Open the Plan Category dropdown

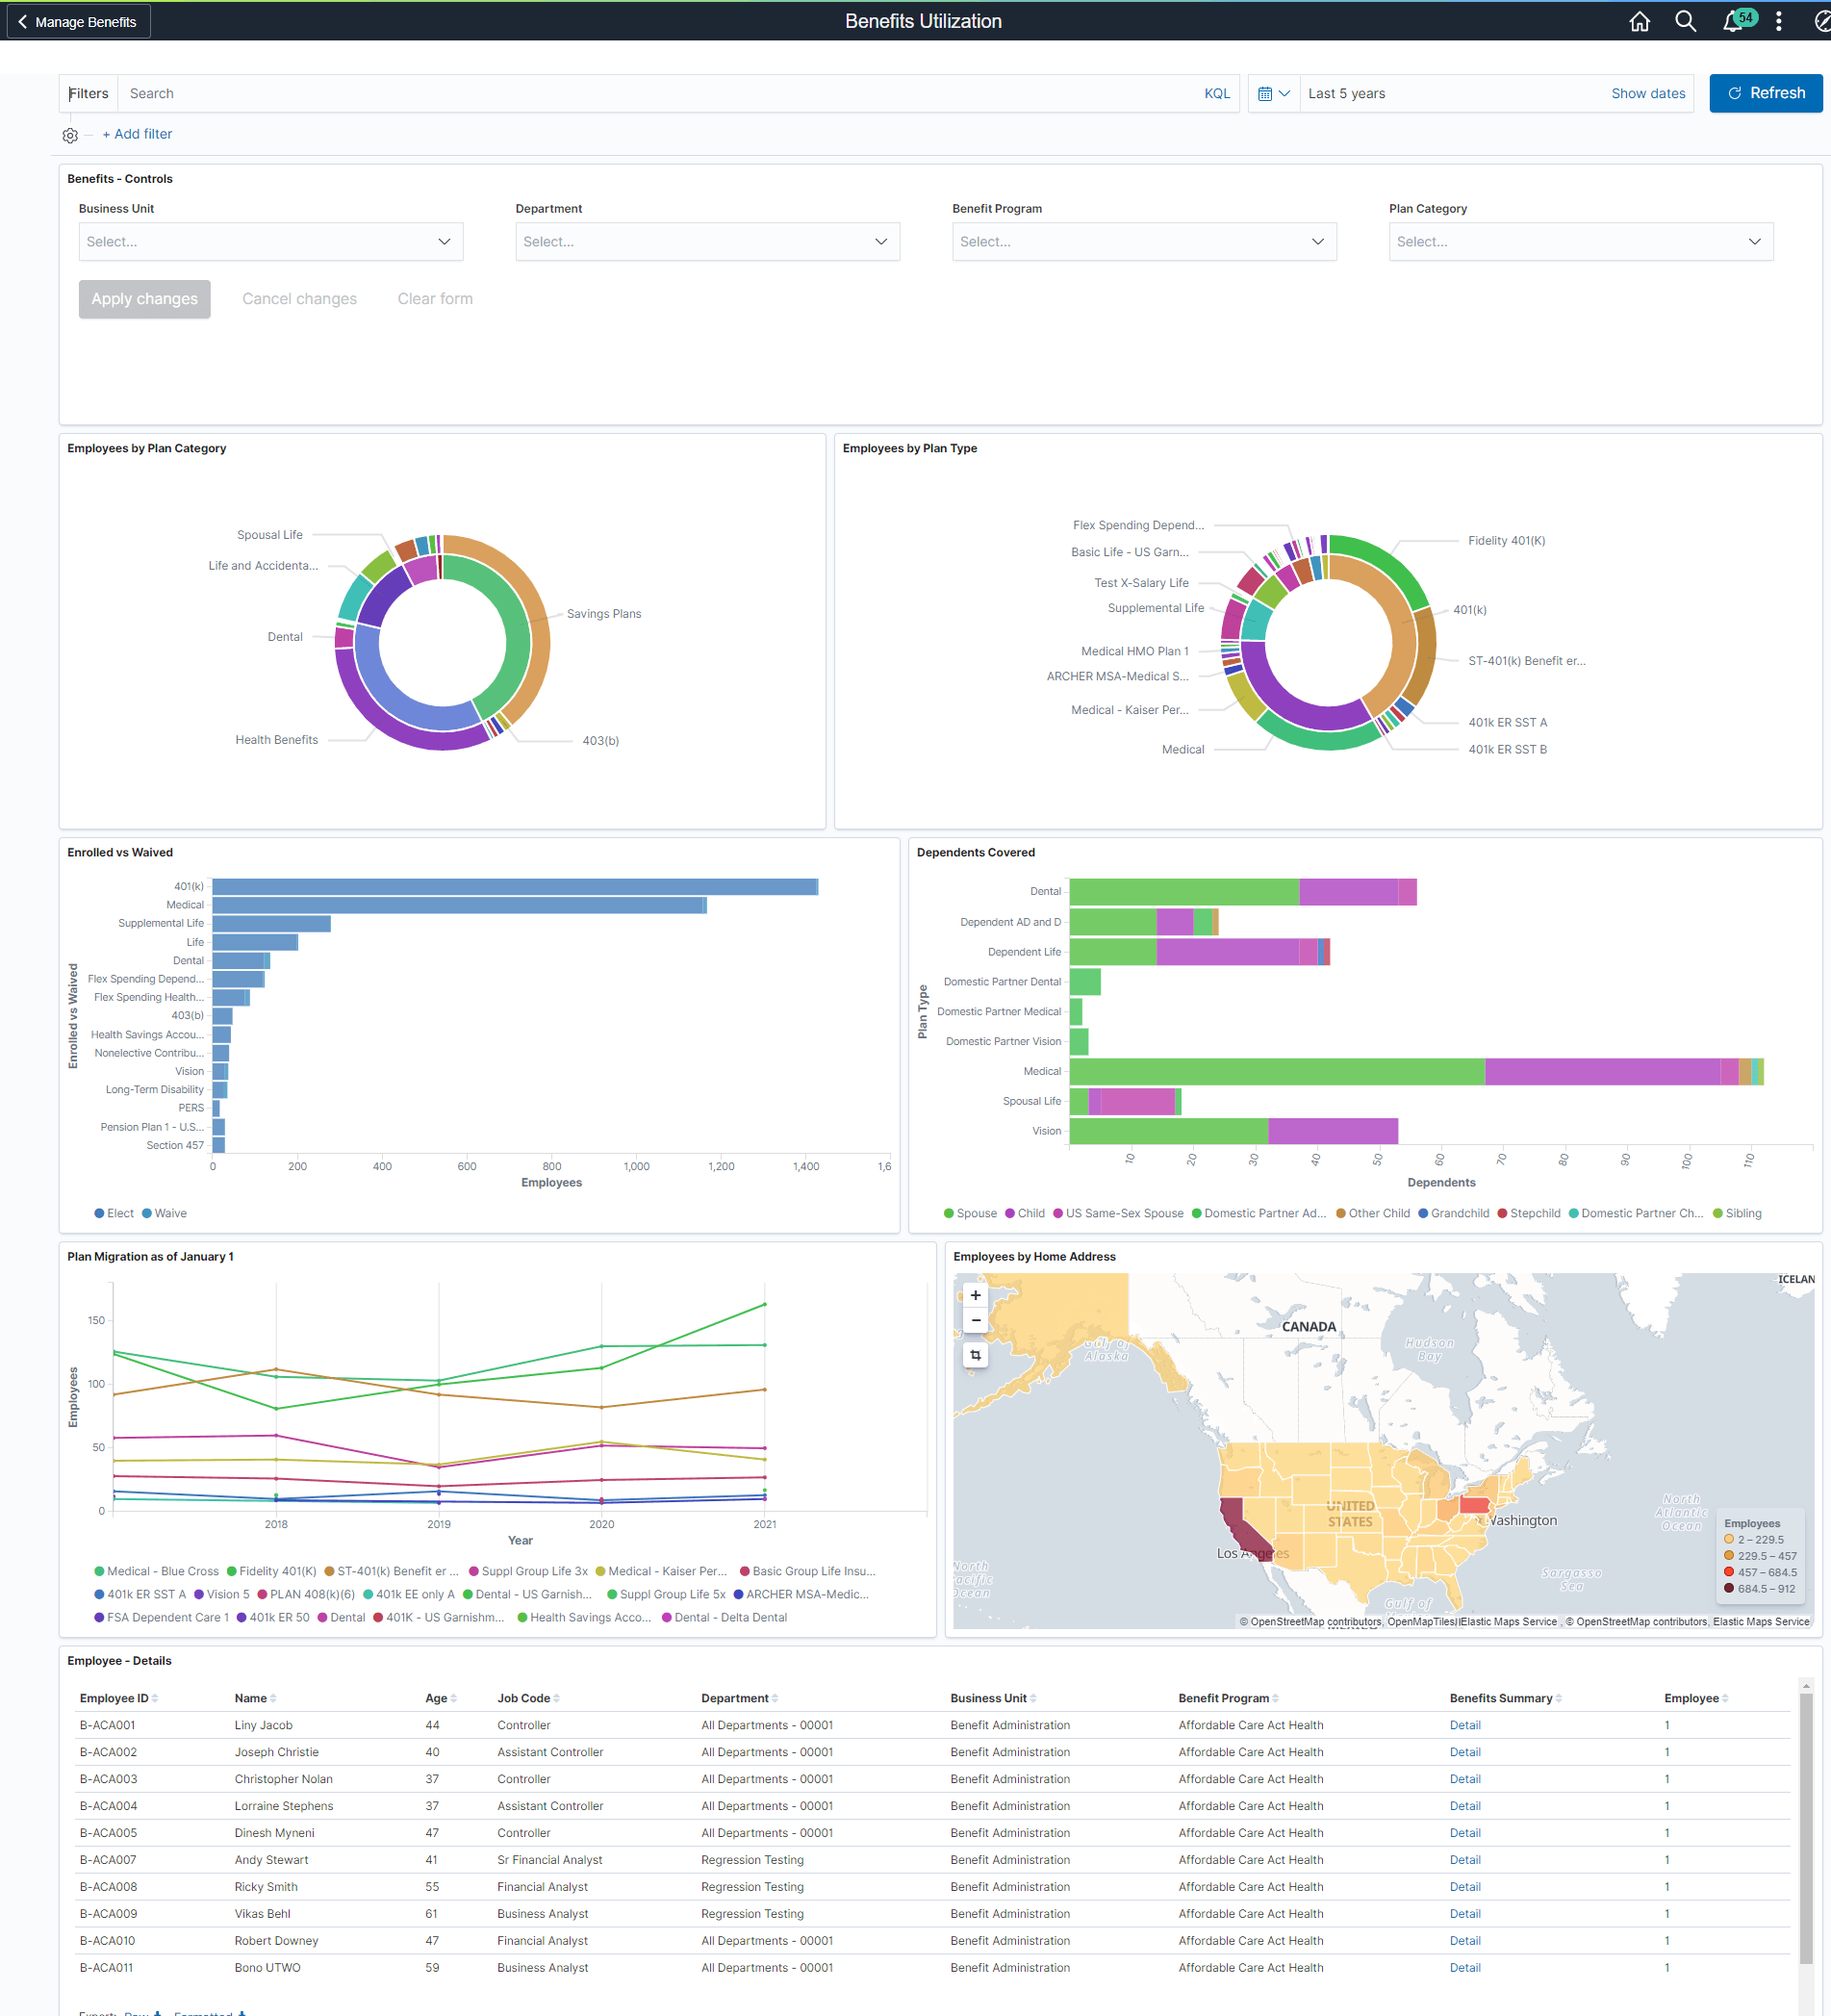(x=1580, y=241)
